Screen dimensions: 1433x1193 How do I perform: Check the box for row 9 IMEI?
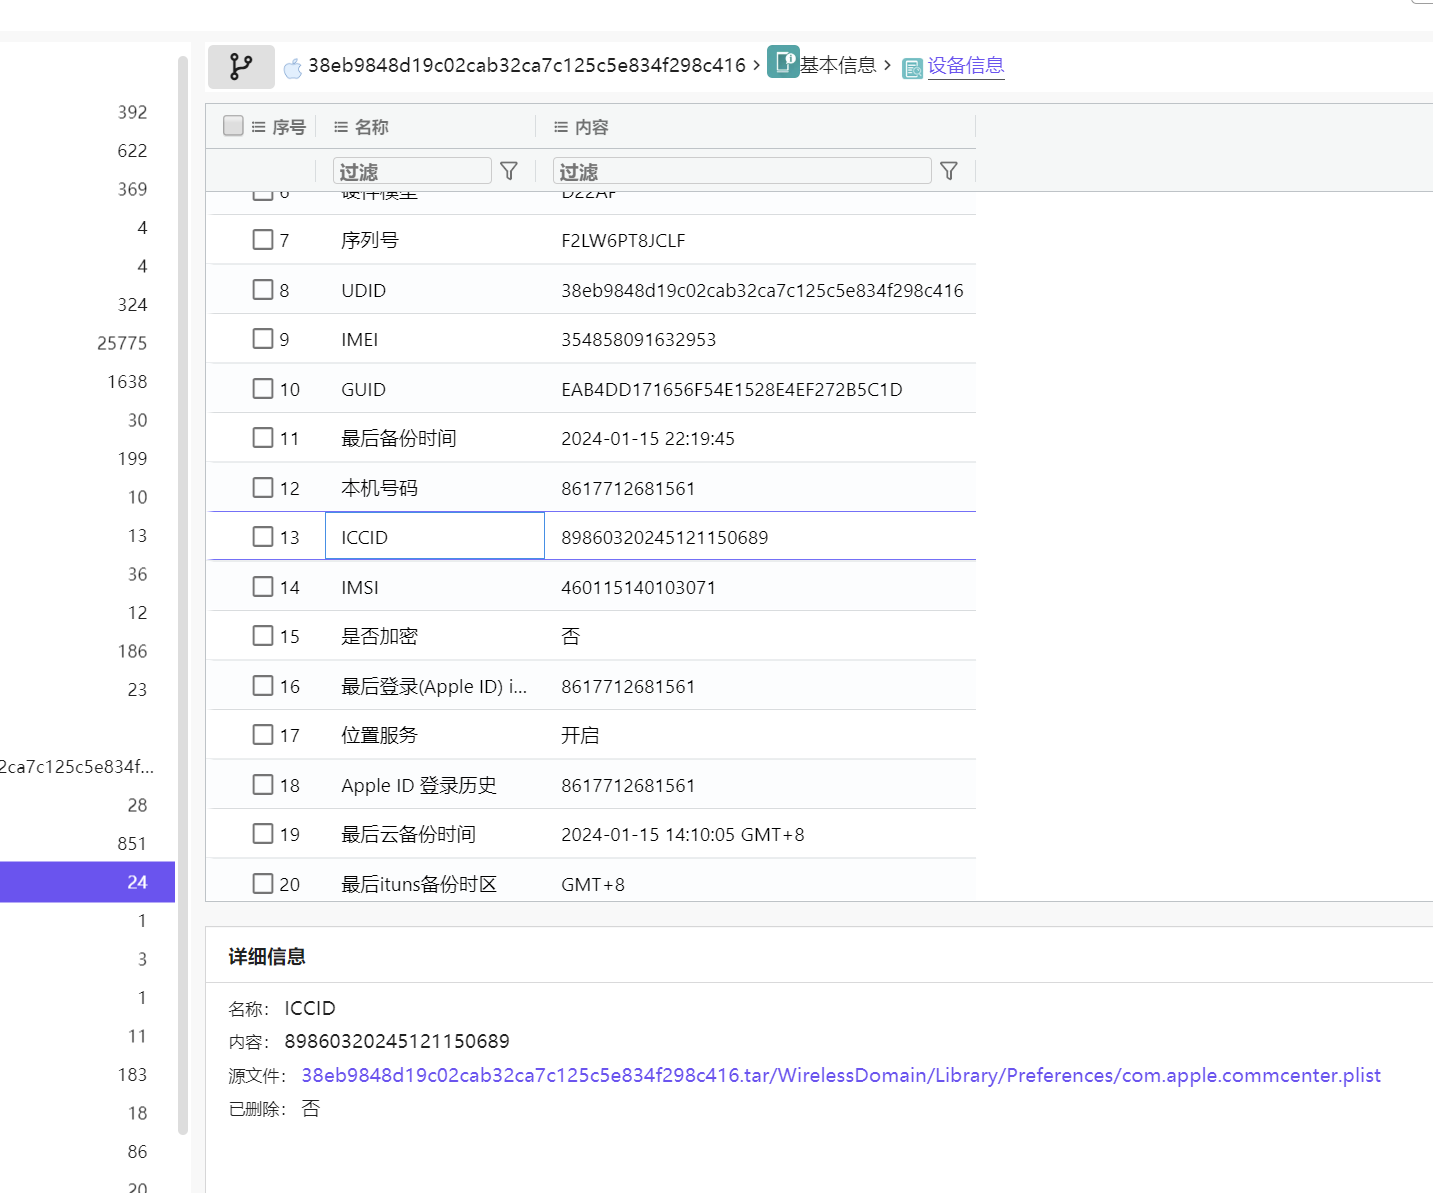coord(263,338)
